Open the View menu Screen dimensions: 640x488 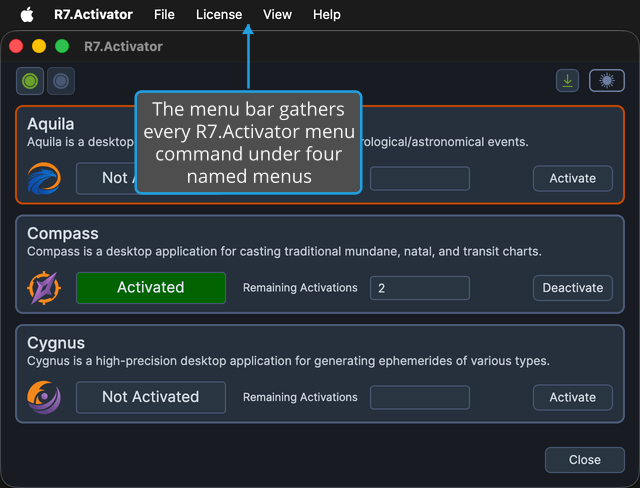click(x=277, y=15)
